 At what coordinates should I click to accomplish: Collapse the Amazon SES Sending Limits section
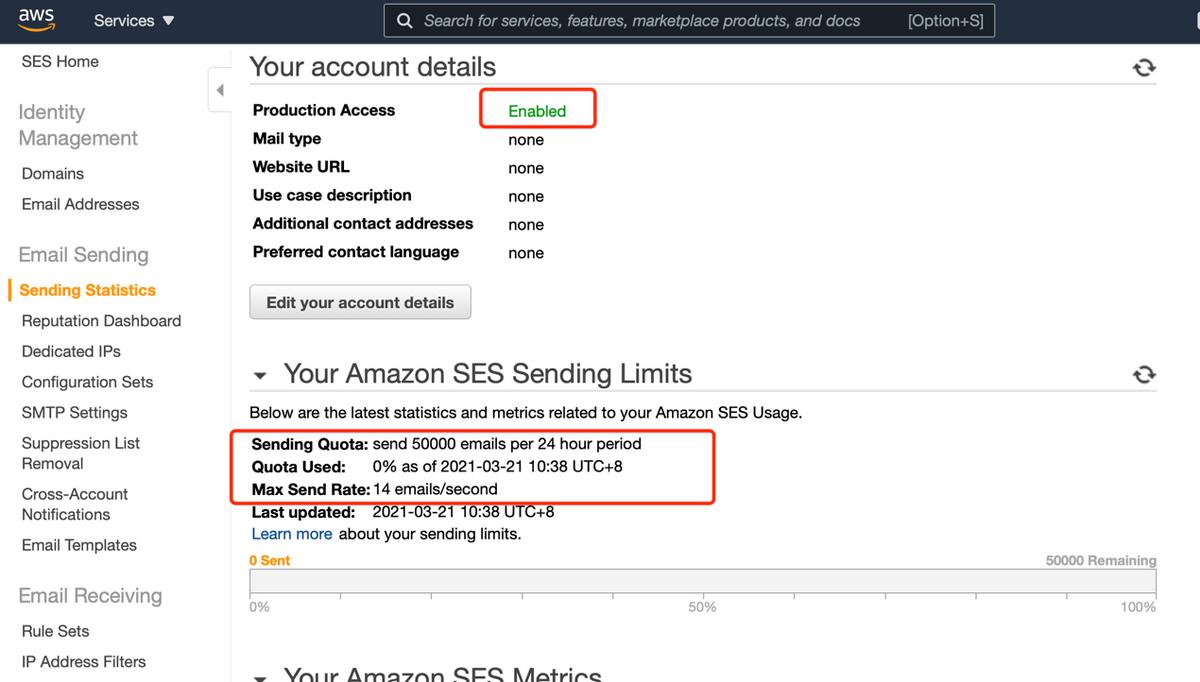261,377
